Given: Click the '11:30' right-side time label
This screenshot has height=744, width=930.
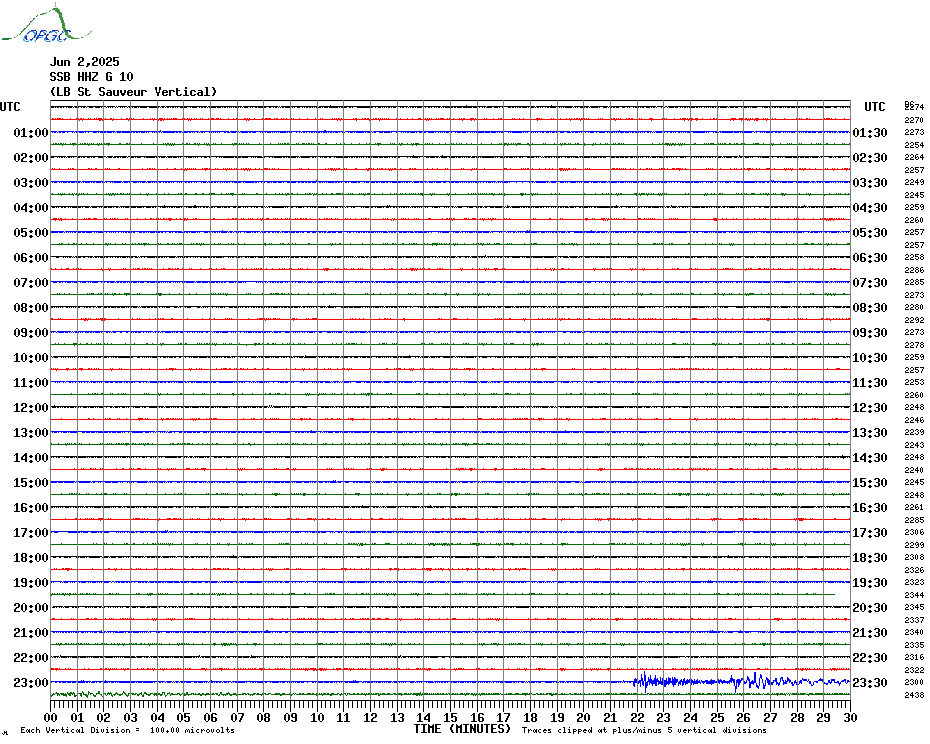Looking at the screenshot, I should click(x=870, y=383).
